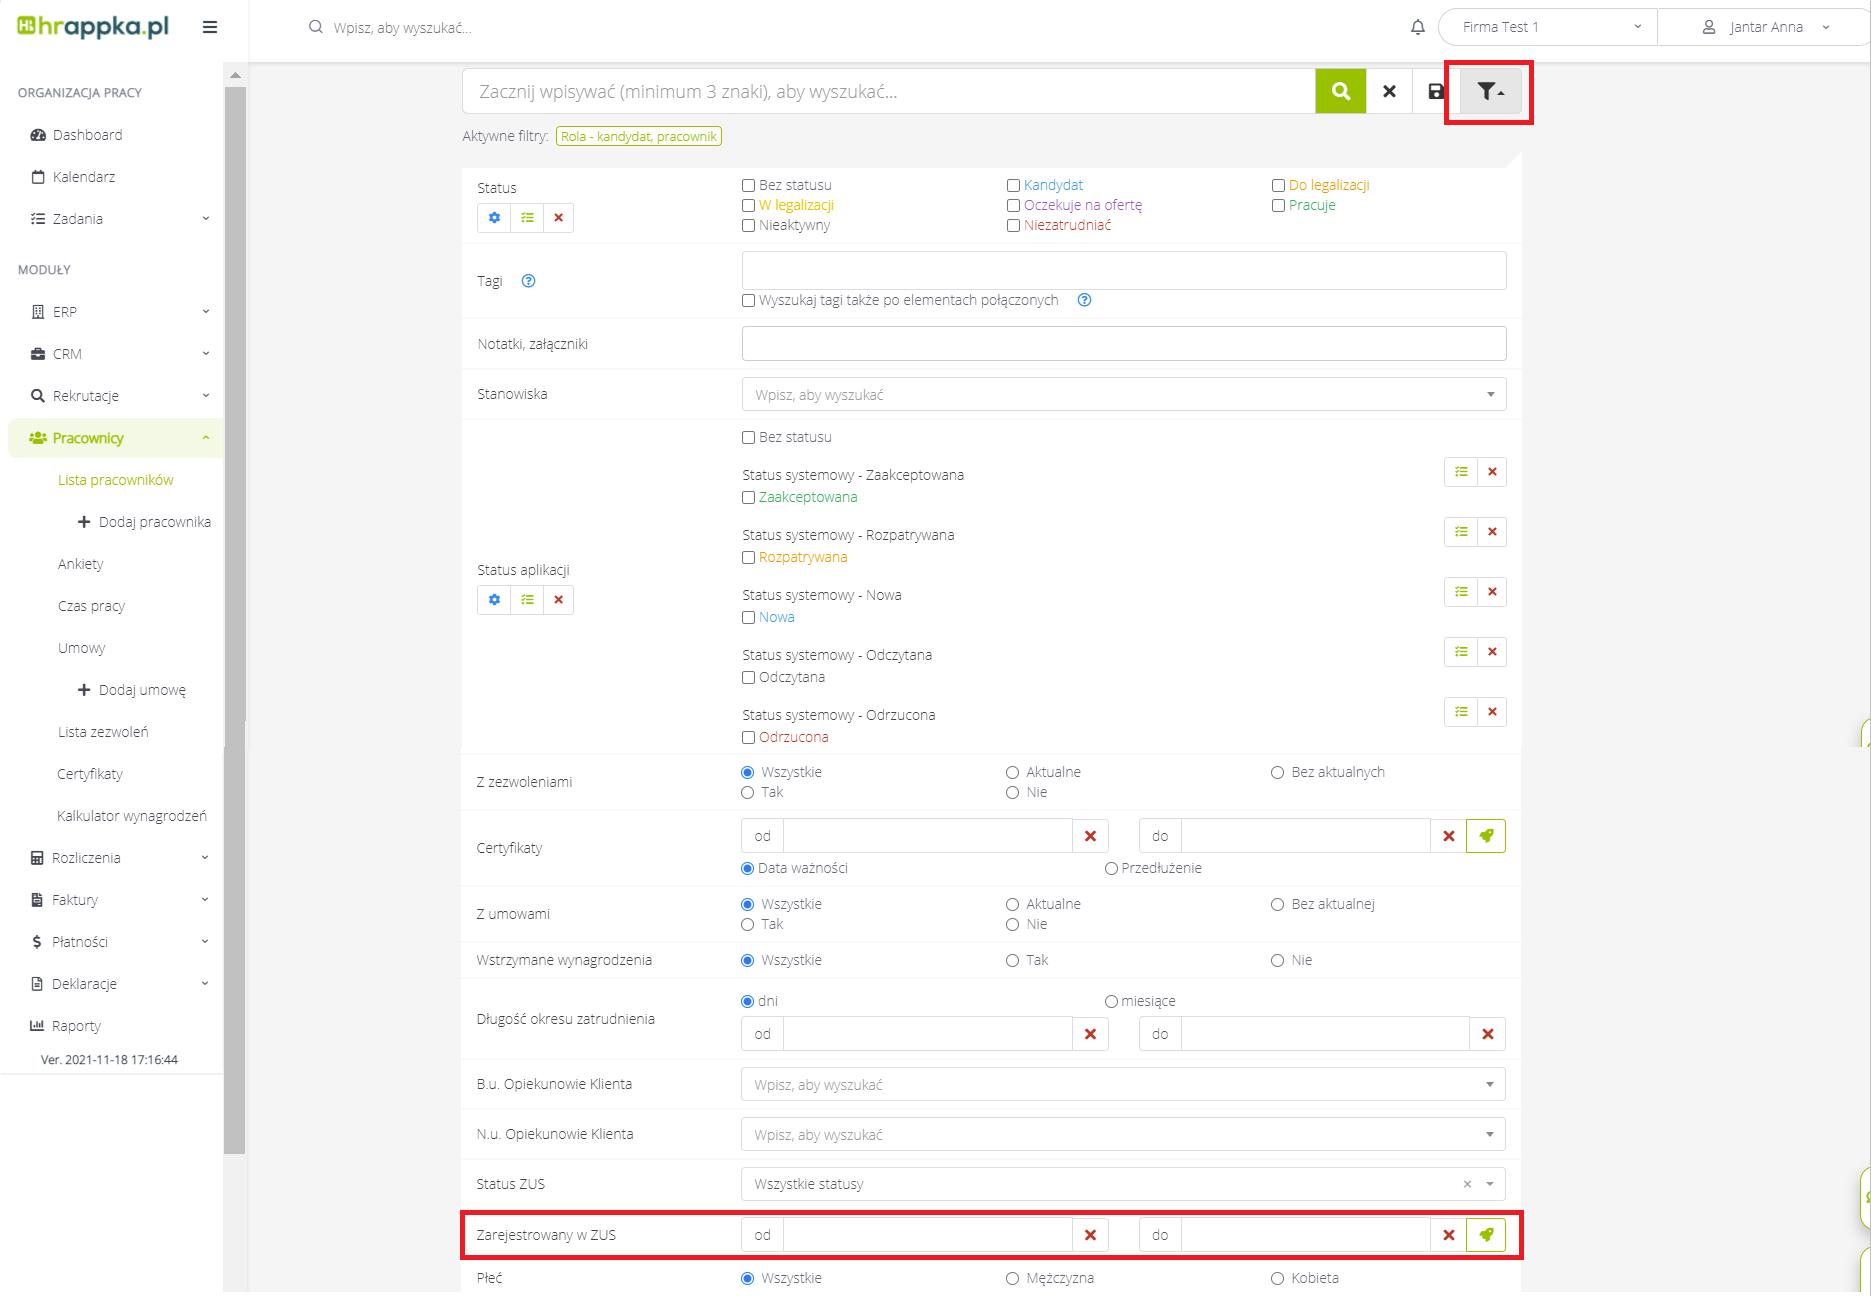The image size is (1871, 1296).
Task: Tick the Zaakceptowana application status checkbox
Action: coord(748,498)
